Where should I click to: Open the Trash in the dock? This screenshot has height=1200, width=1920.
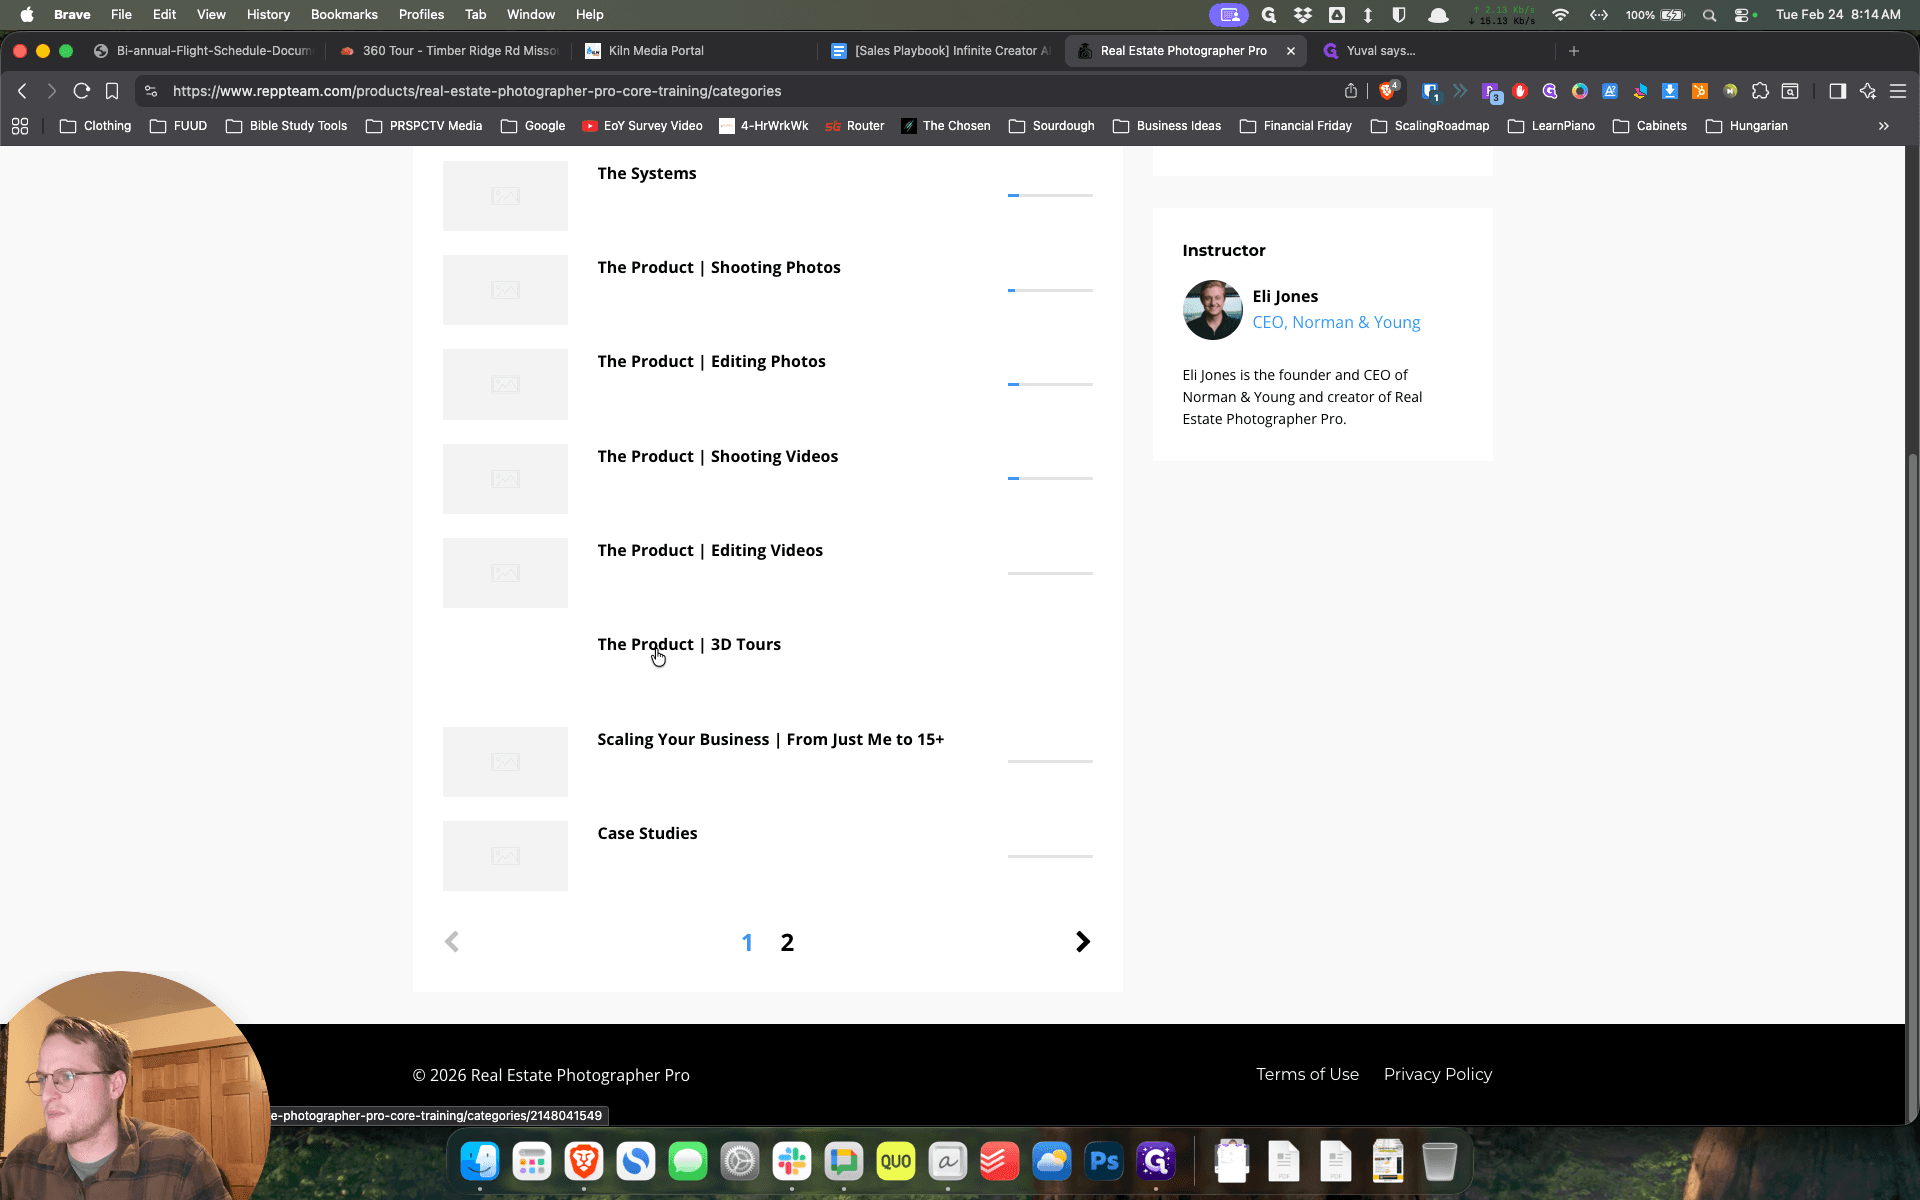[x=1439, y=1161]
